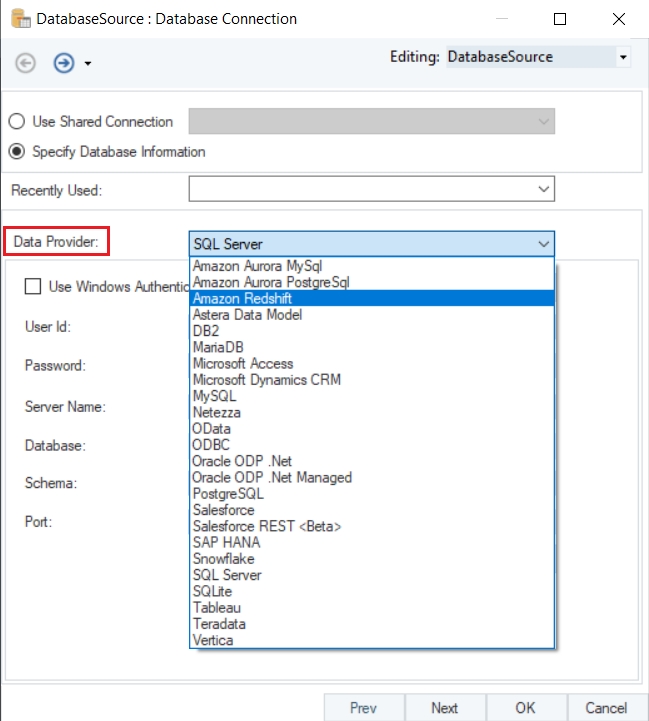Image resolution: width=649 pixels, height=721 pixels.
Task: Click the database icon in title bar
Action: click(x=18, y=19)
